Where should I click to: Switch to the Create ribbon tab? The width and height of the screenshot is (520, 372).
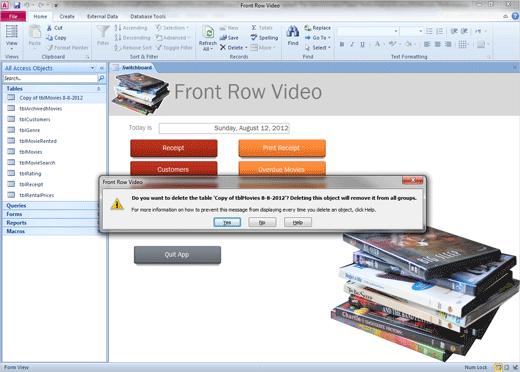[67, 16]
